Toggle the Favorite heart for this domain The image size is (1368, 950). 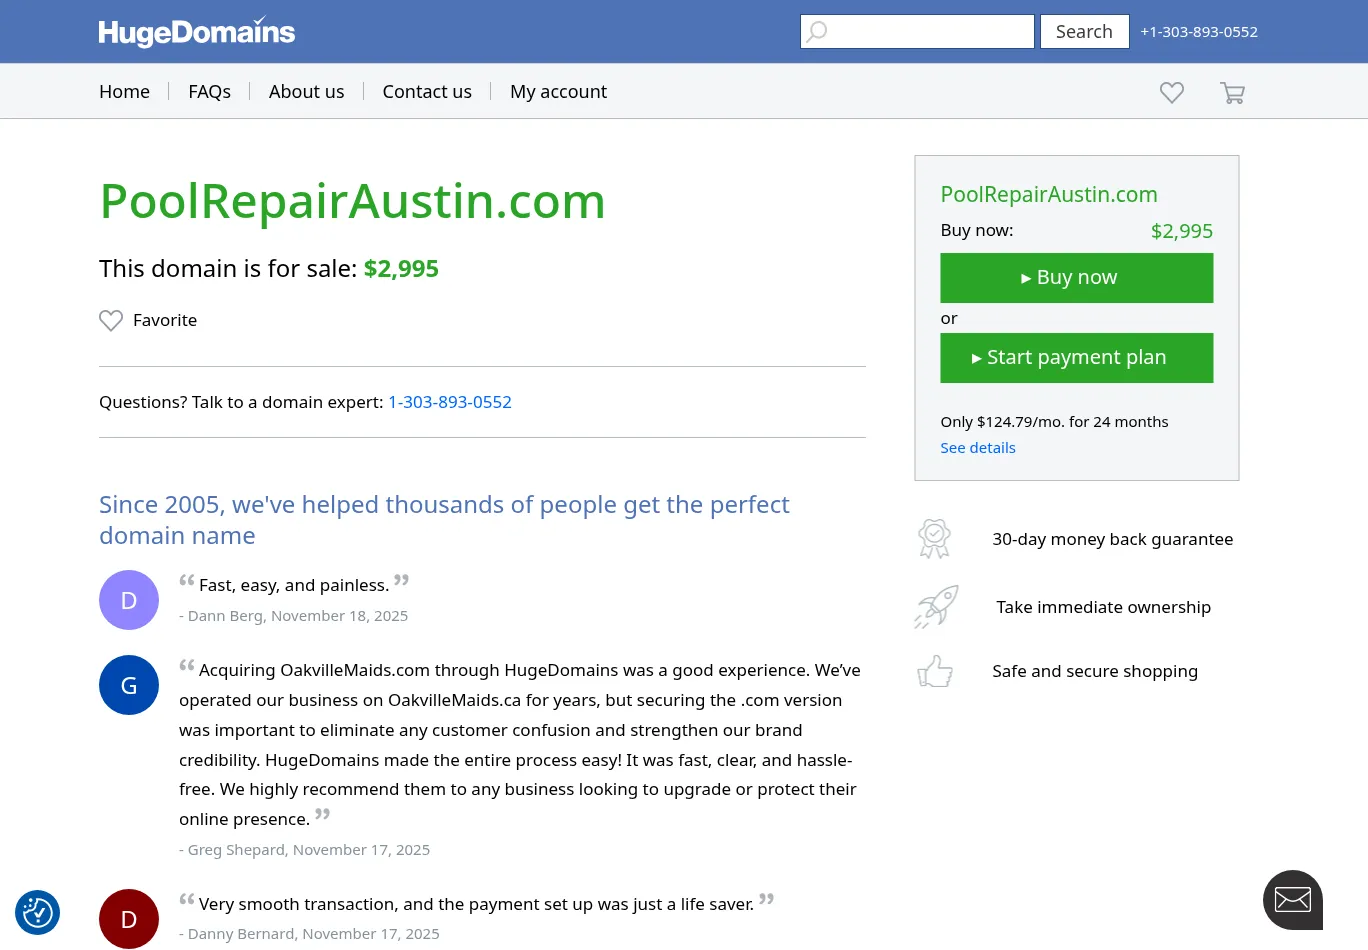coord(111,320)
